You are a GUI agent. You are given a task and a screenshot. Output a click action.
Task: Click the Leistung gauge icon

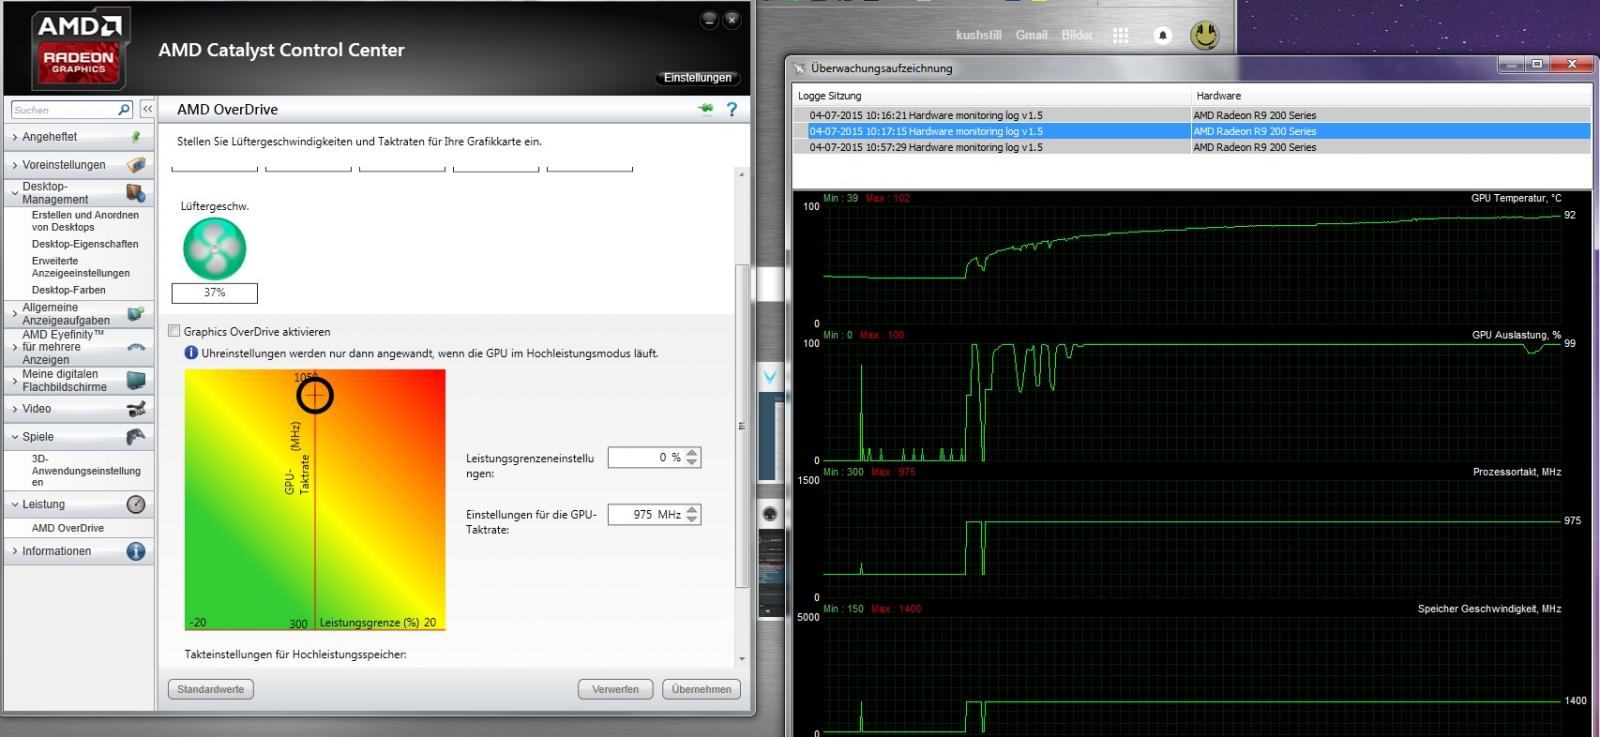(136, 505)
